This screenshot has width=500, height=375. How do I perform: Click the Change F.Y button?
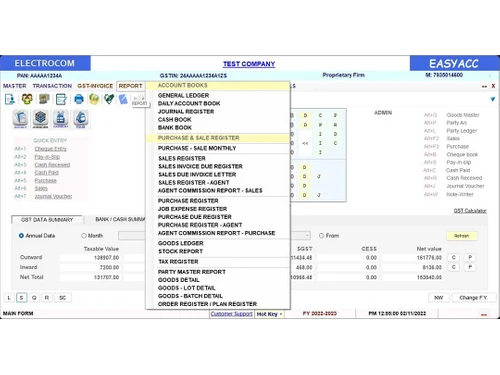[x=473, y=298]
